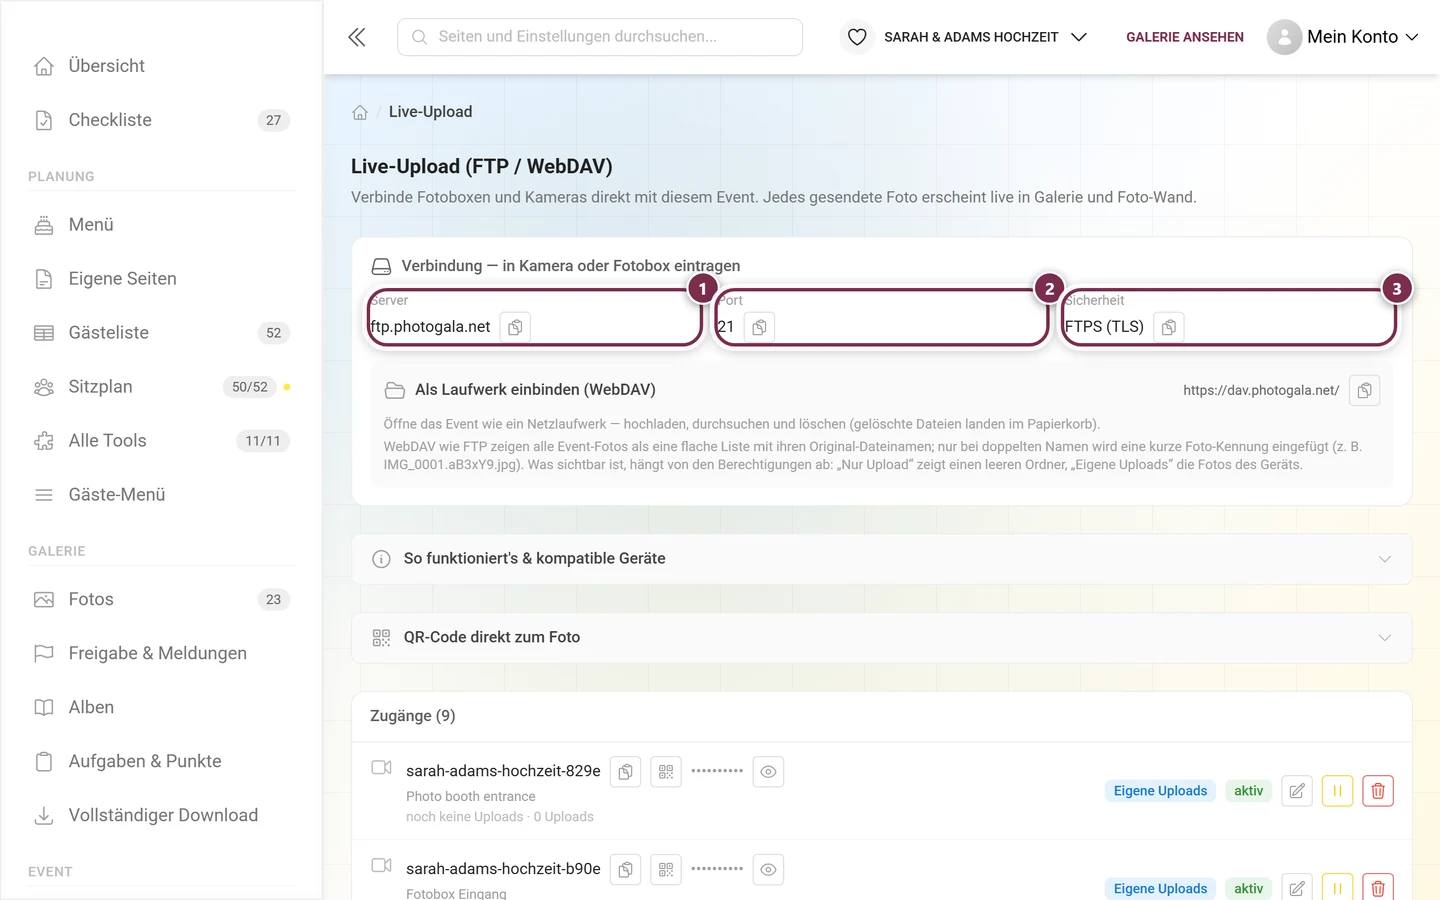Image resolution: width=1440 pixels, height=900 pixels.
Task: Open Gästeliste in the sidebar
Action: [161, 333]
